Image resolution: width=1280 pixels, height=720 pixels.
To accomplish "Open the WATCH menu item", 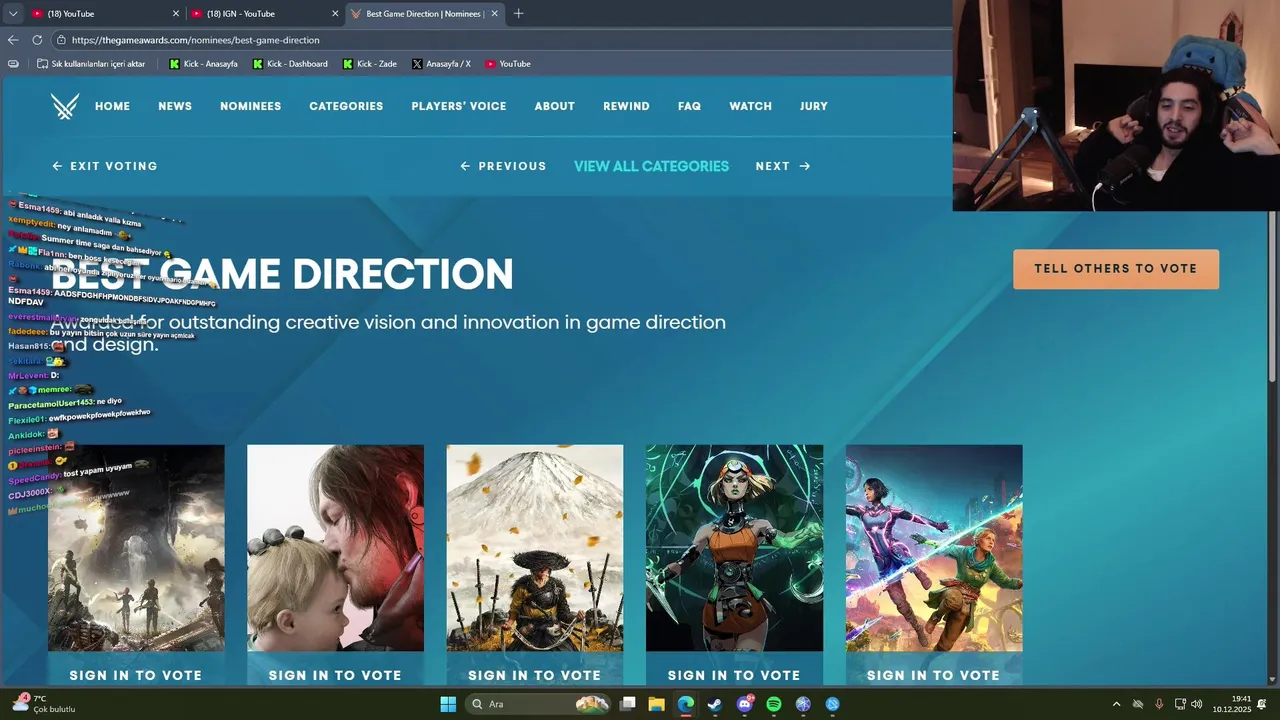I will pyautogui.click(x=750, y=106).
